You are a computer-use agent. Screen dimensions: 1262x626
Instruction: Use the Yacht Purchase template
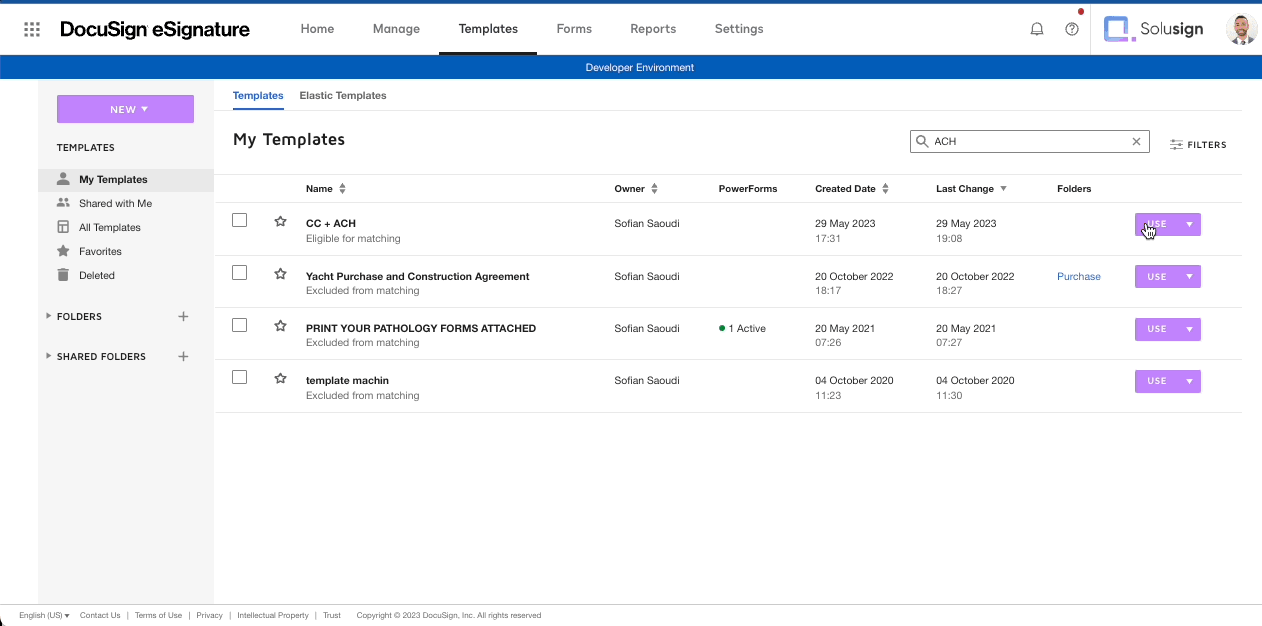[1157, 277]
